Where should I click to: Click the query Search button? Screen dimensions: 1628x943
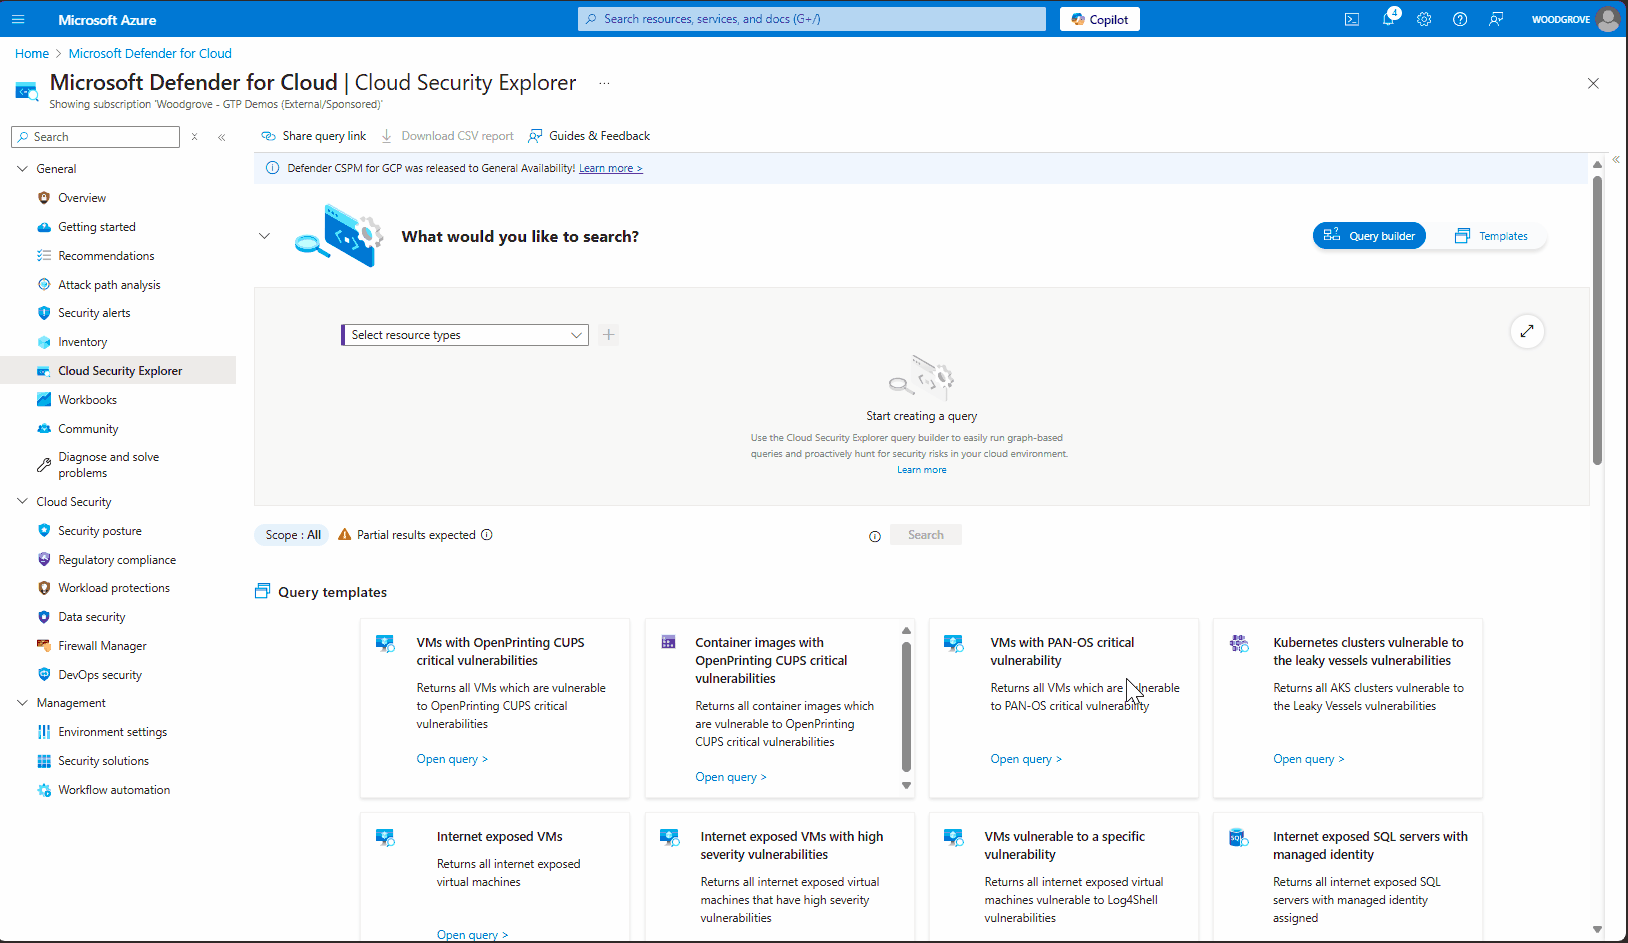coord(926,535)
